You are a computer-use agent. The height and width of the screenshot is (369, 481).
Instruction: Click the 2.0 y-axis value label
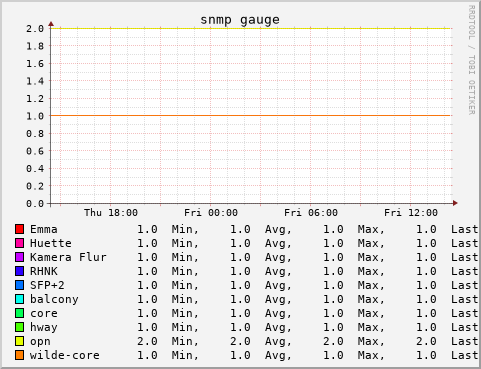pyautogui.click(x=35, y=29)
